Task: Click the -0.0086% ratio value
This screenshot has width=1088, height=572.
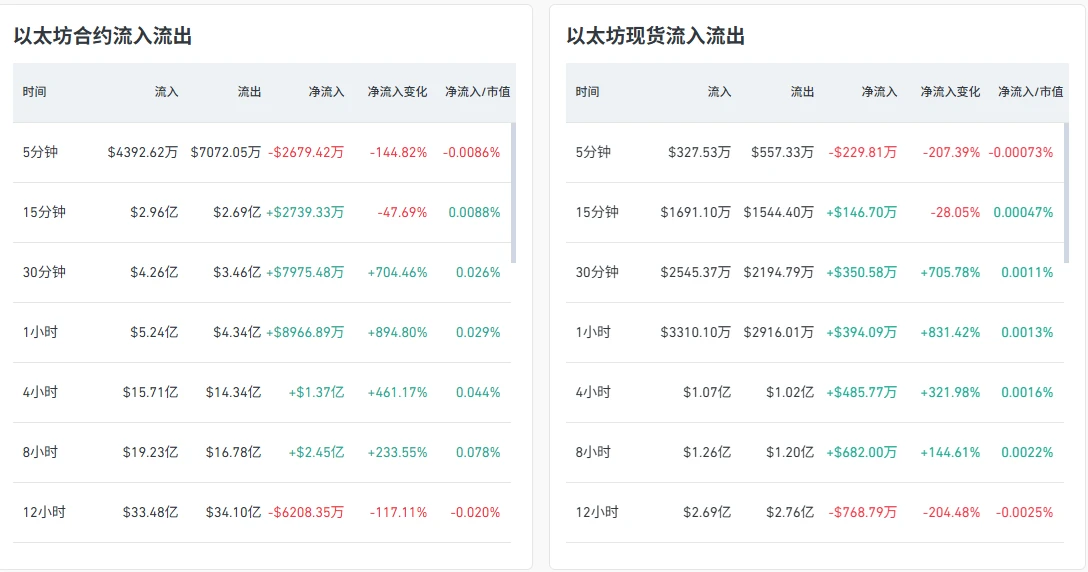Action: (x=472, y=152)
